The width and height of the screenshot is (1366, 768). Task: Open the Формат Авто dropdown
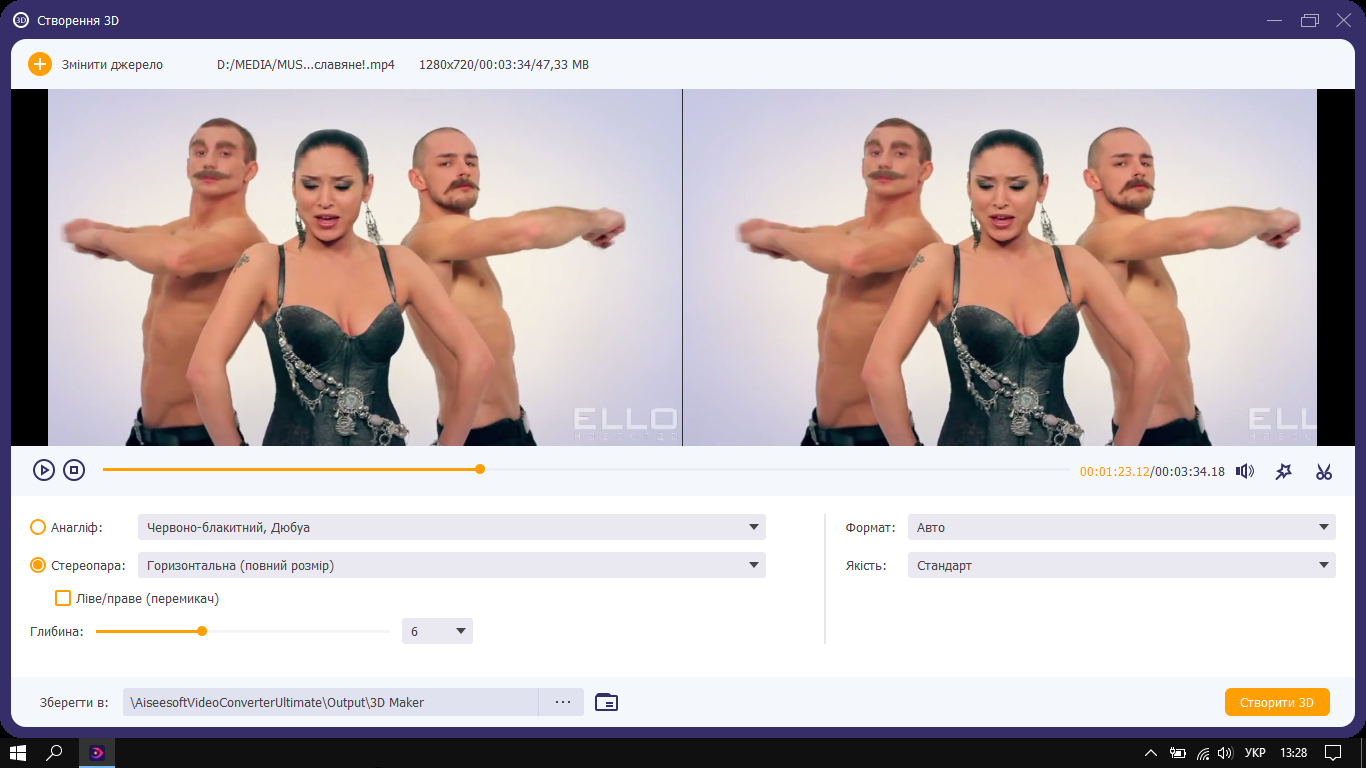tap(1121, 527)
